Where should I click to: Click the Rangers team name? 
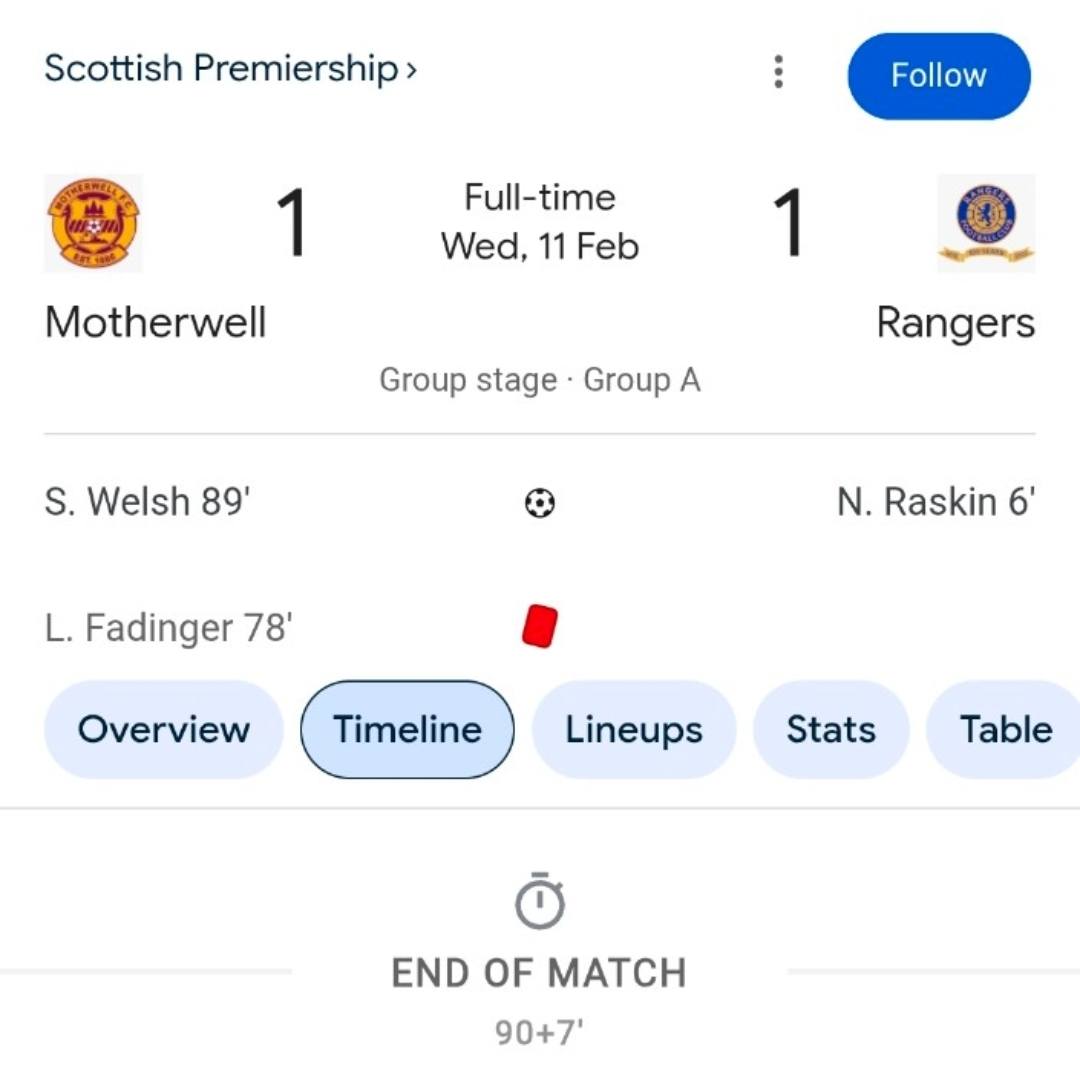click(955, 323)
